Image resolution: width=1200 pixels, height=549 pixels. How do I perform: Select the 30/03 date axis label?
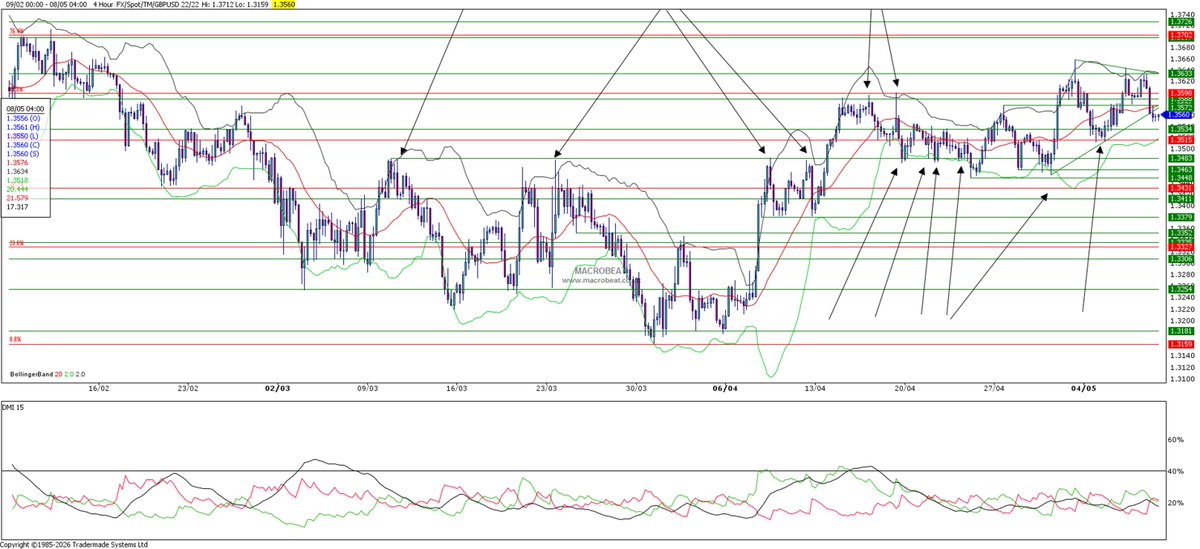click(x=636, y=386)
